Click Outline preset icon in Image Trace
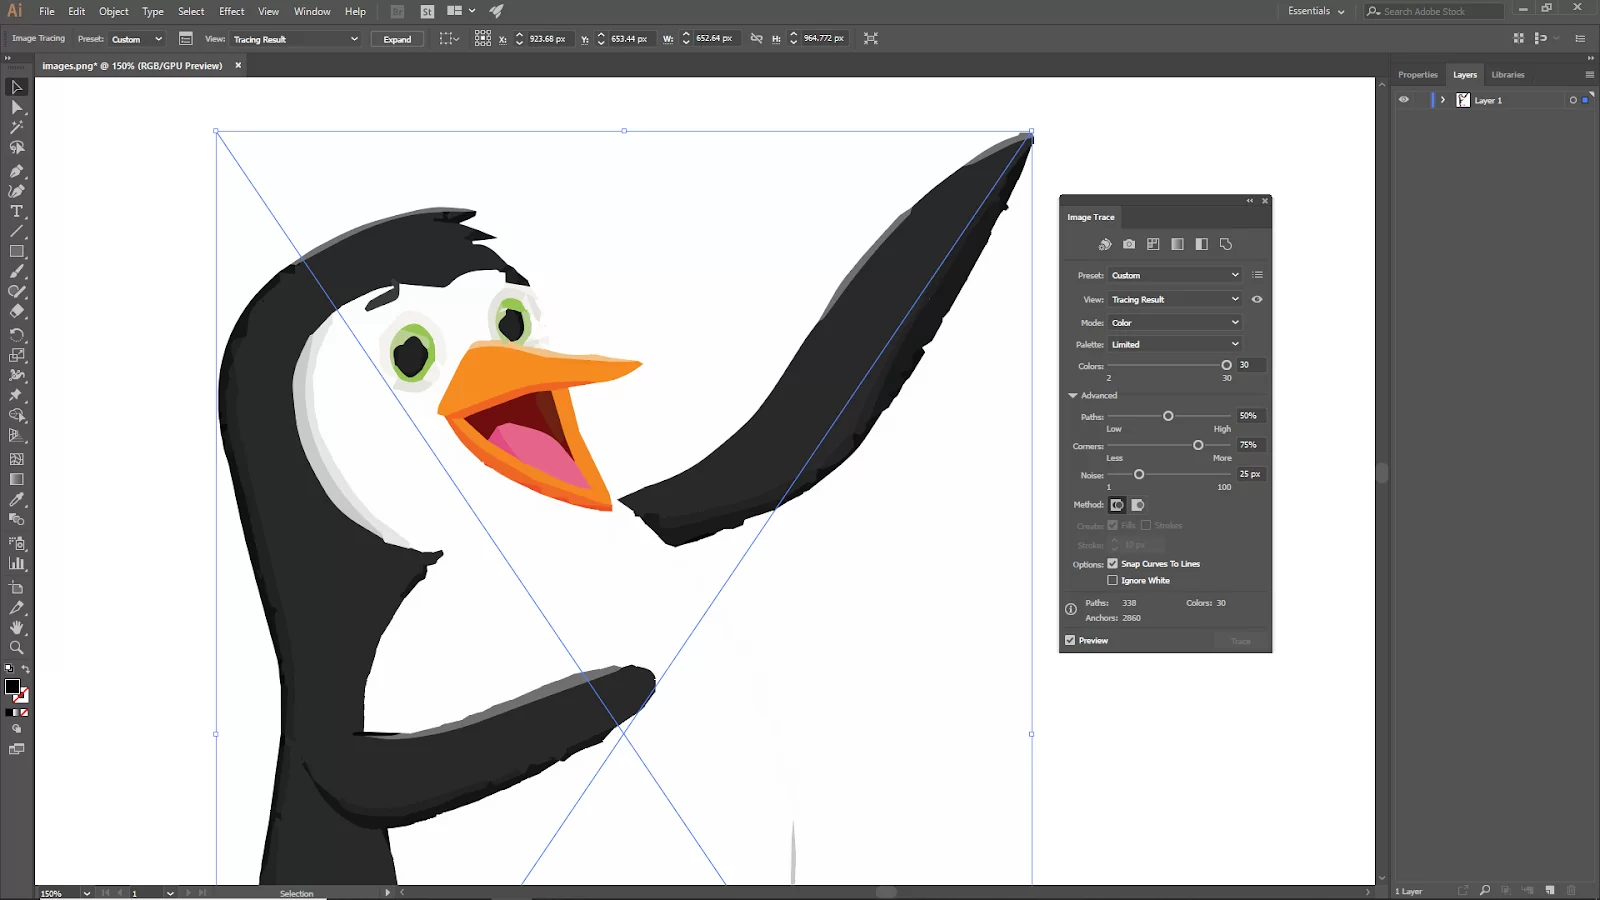 tap(1226, 244)
